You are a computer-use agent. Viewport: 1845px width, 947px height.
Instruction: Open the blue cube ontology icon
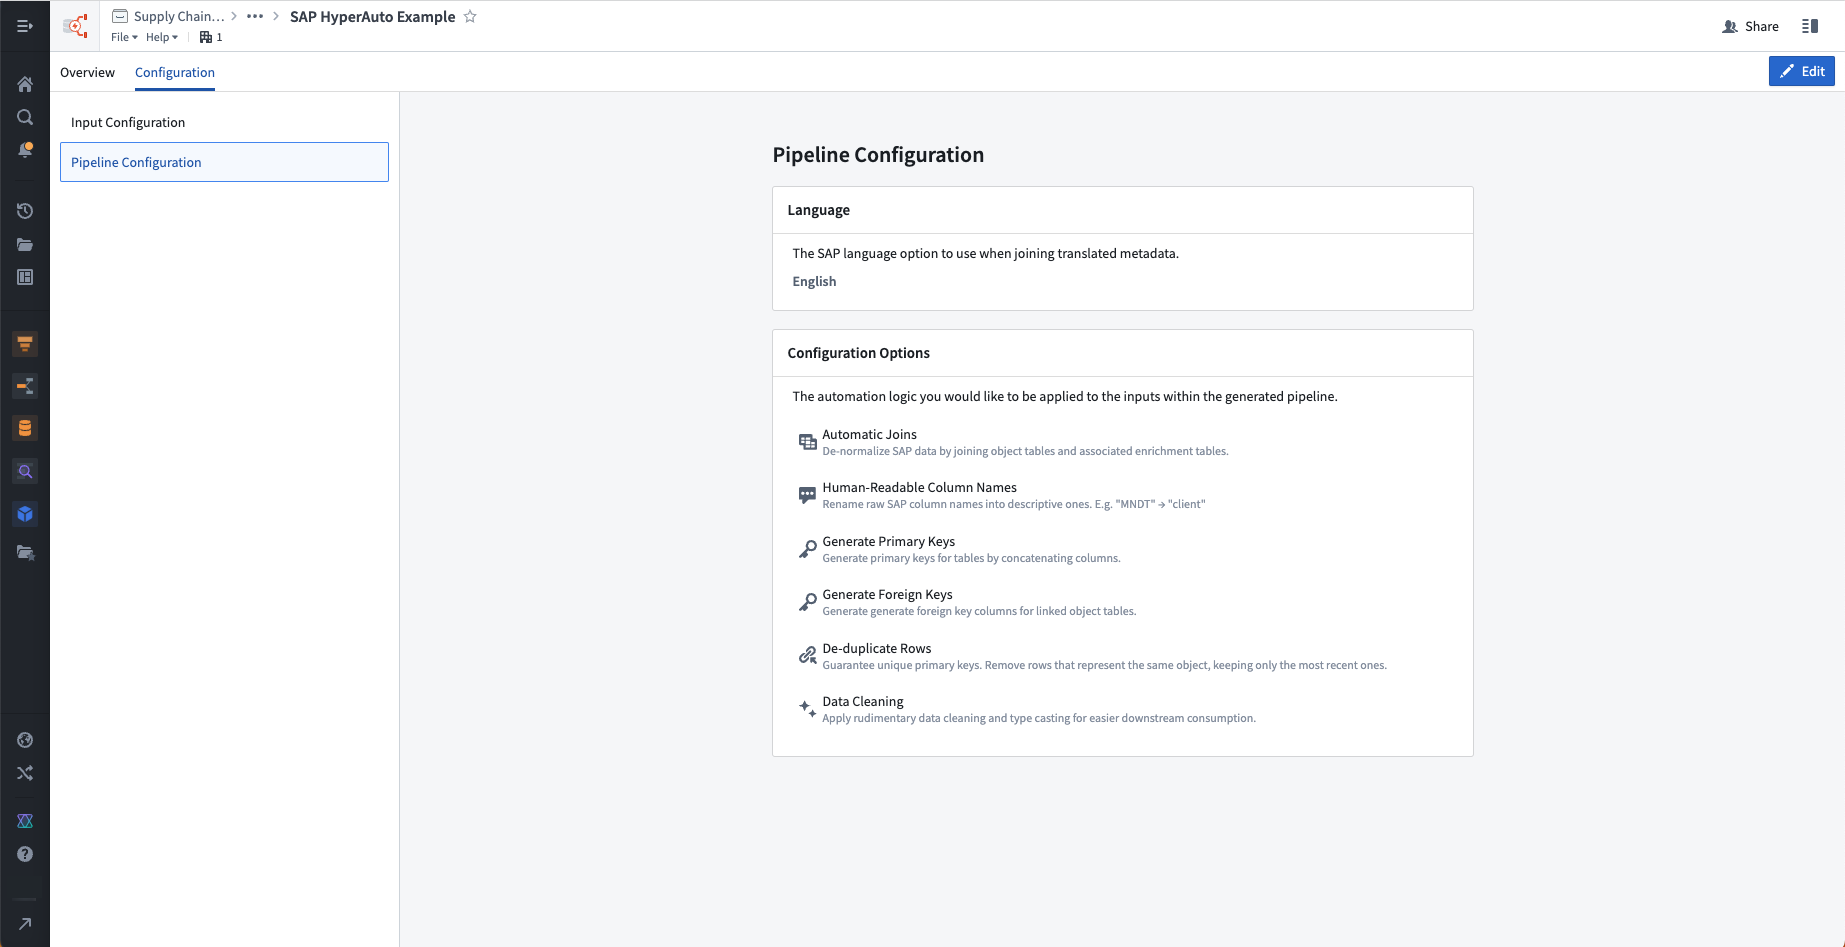[x=25, y=514]
